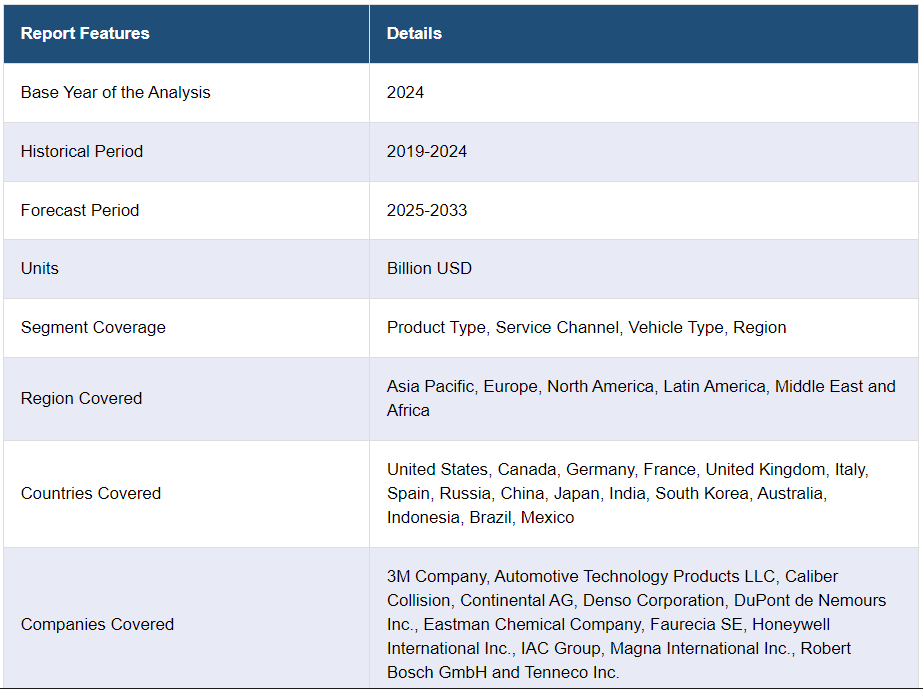
Task: Select the 'Units' row label
Action: click(40, 268)
